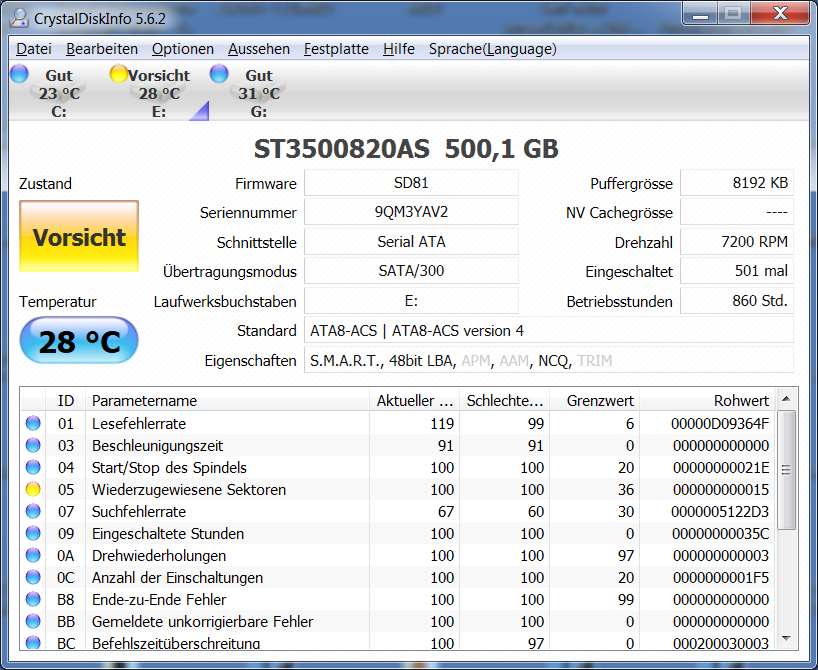This screenshot has width=818, height=670.
Task: Open the Hilfe menu
Action: tap(399, 49)
